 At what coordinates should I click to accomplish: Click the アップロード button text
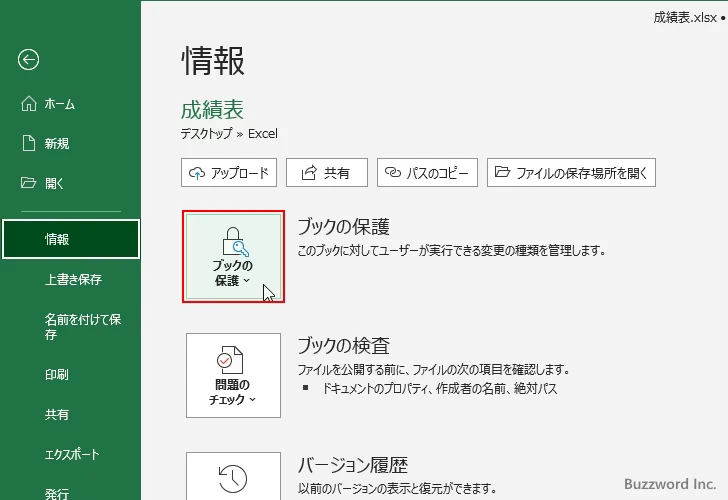pyautogui.click(x=240, y=173)
